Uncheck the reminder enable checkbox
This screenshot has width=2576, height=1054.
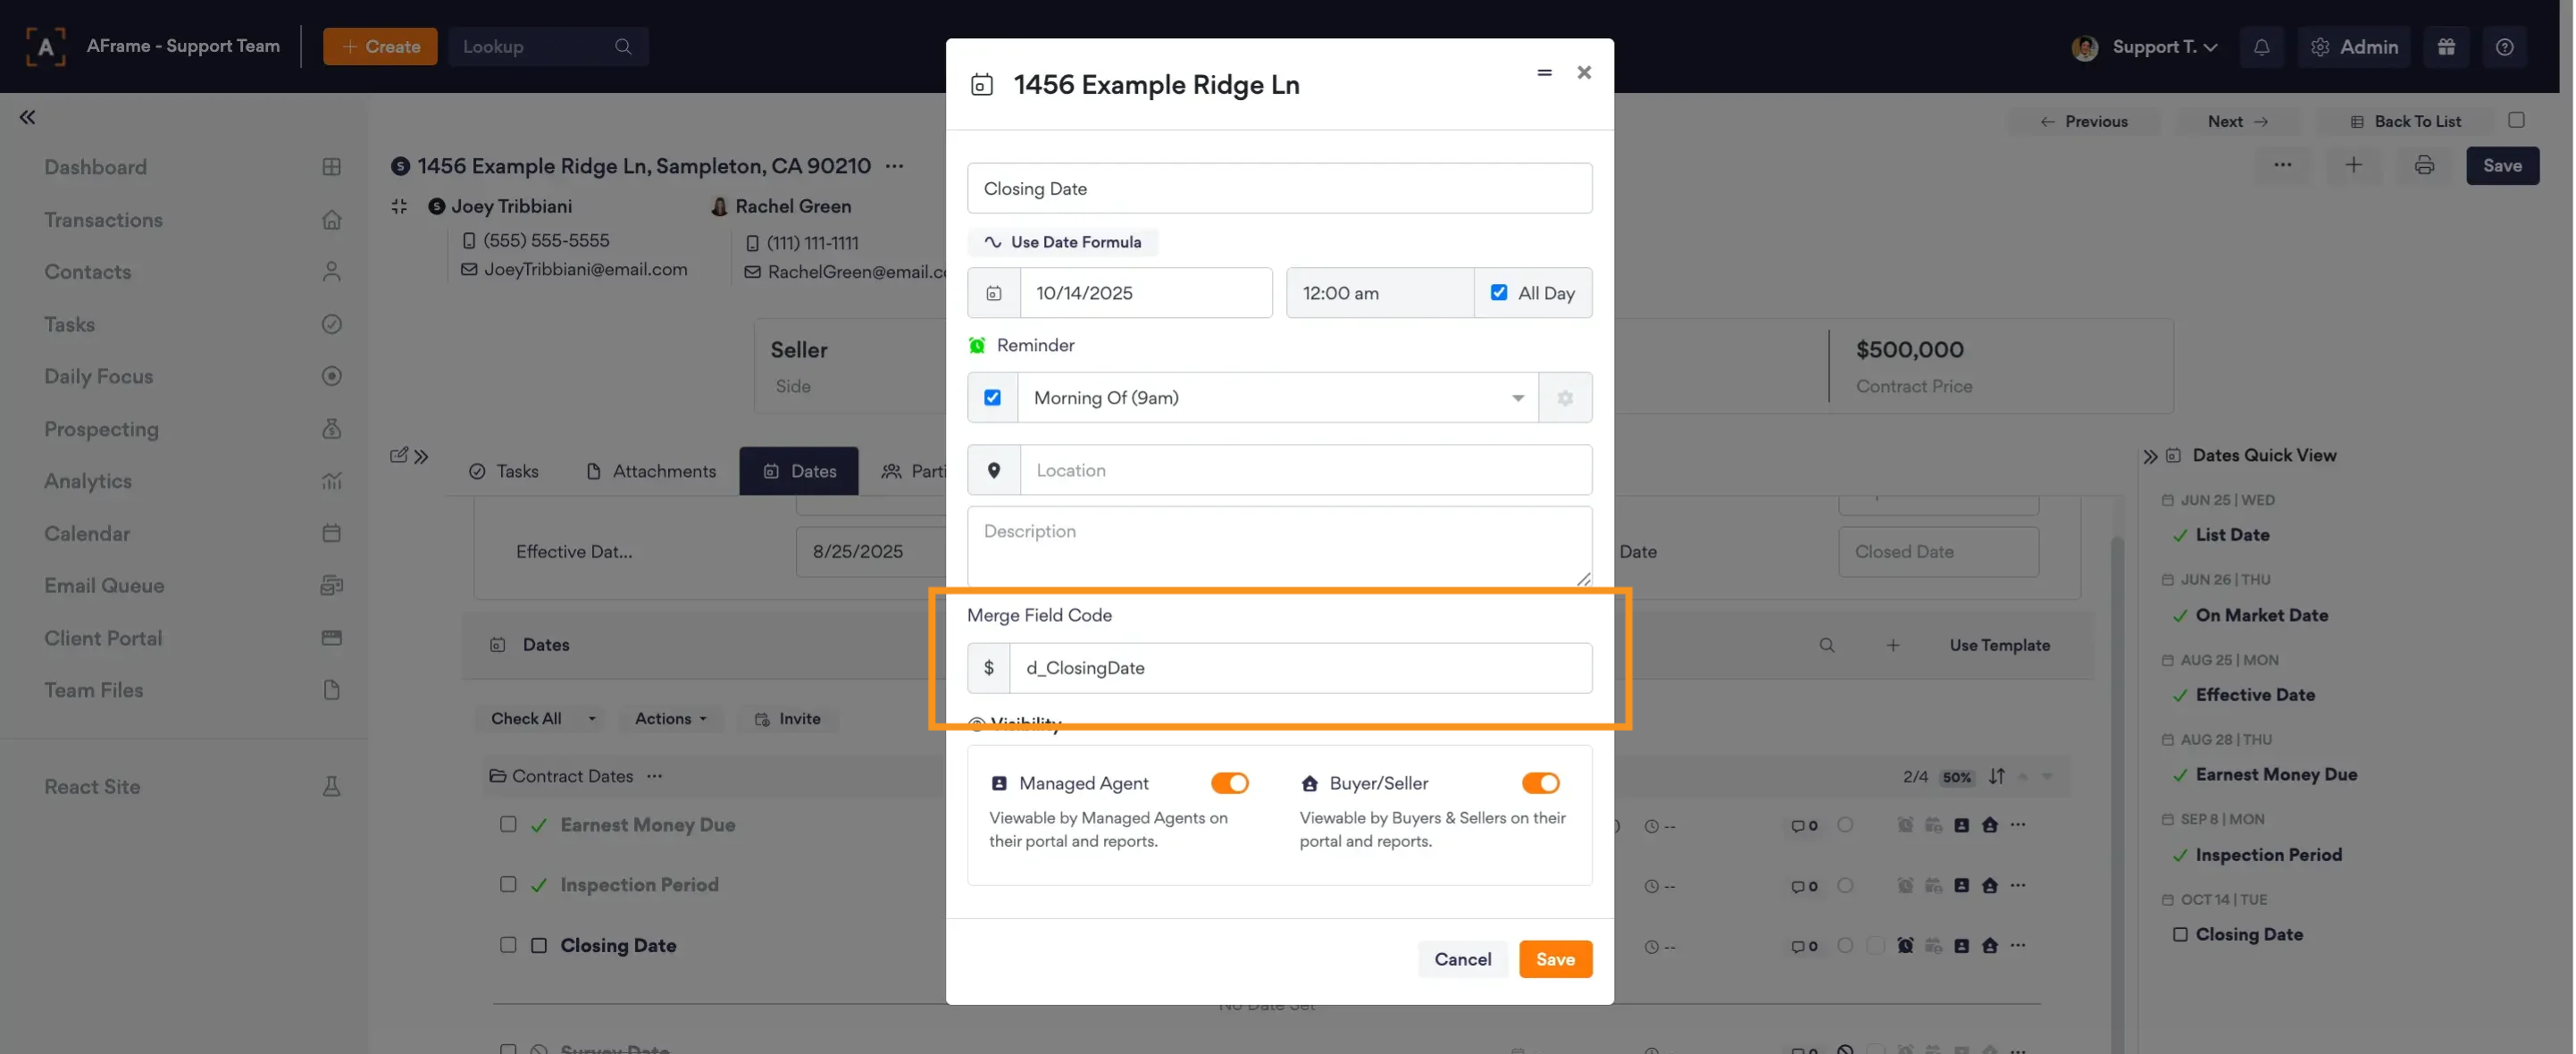point(992,398)
